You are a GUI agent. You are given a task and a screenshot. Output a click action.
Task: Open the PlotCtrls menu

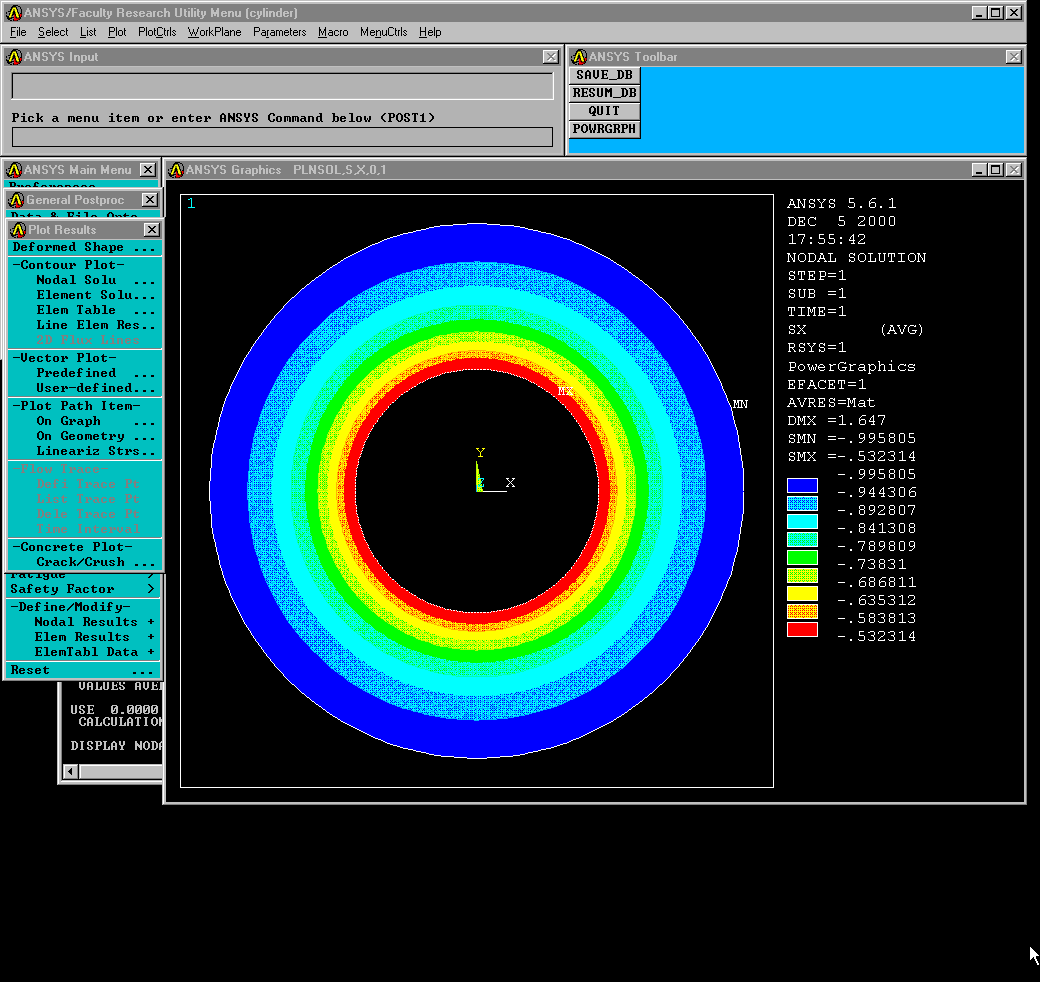pos(157,32)
